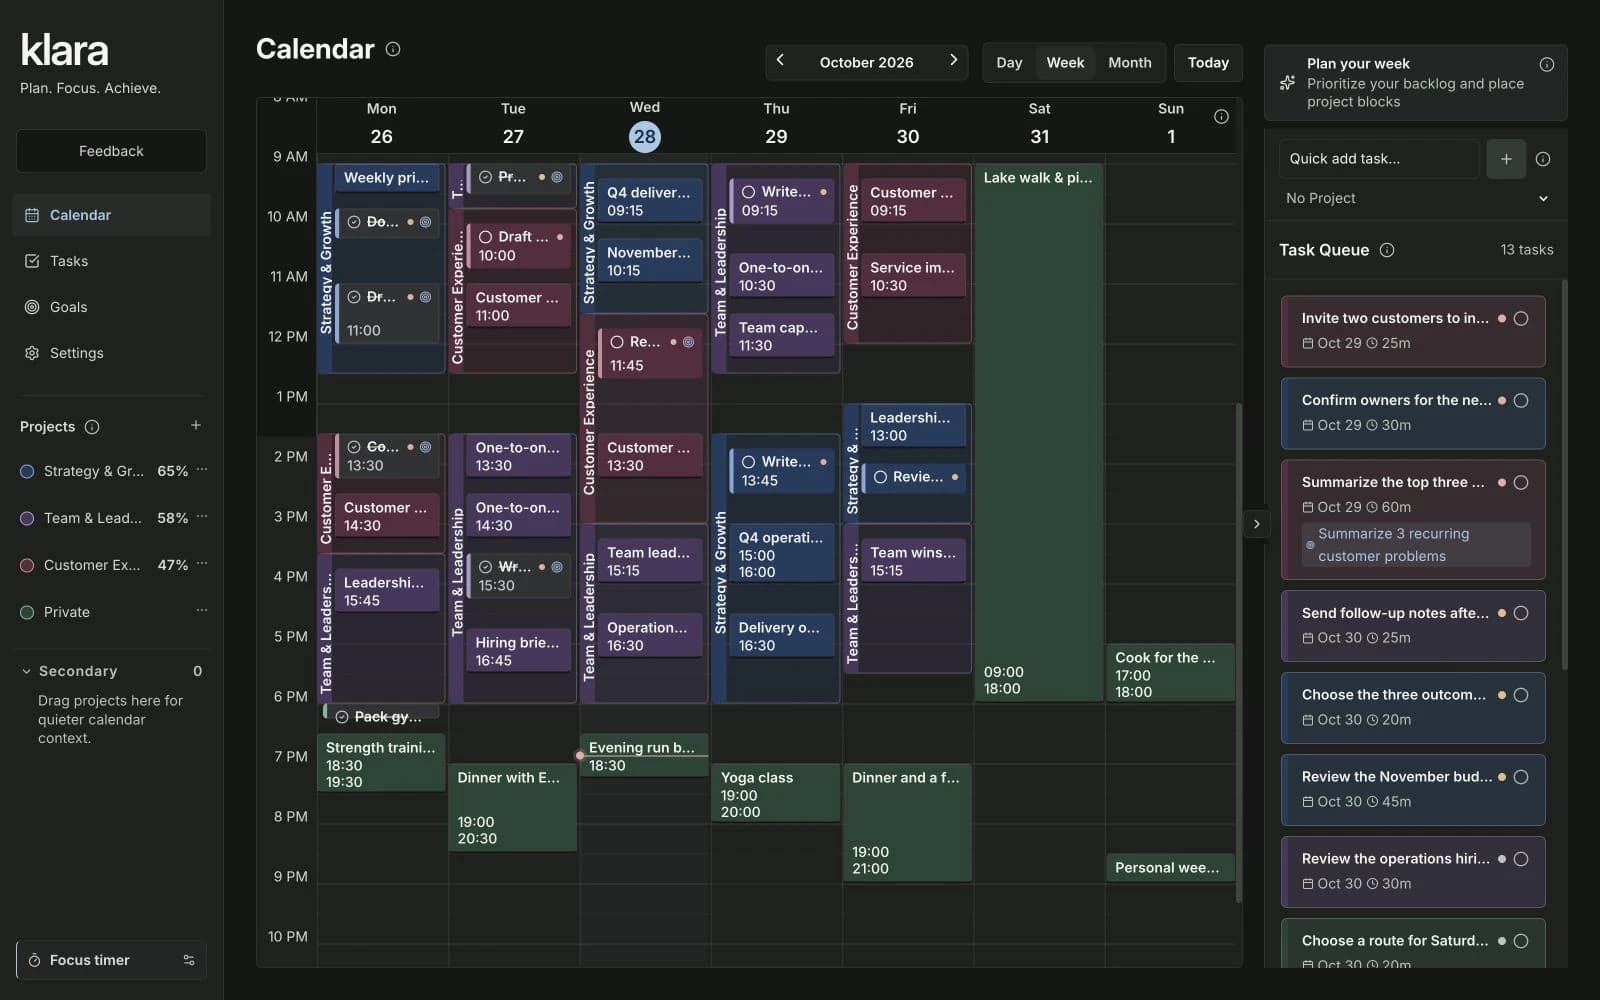Click the Quick add task field

[x=1378, y=159]
